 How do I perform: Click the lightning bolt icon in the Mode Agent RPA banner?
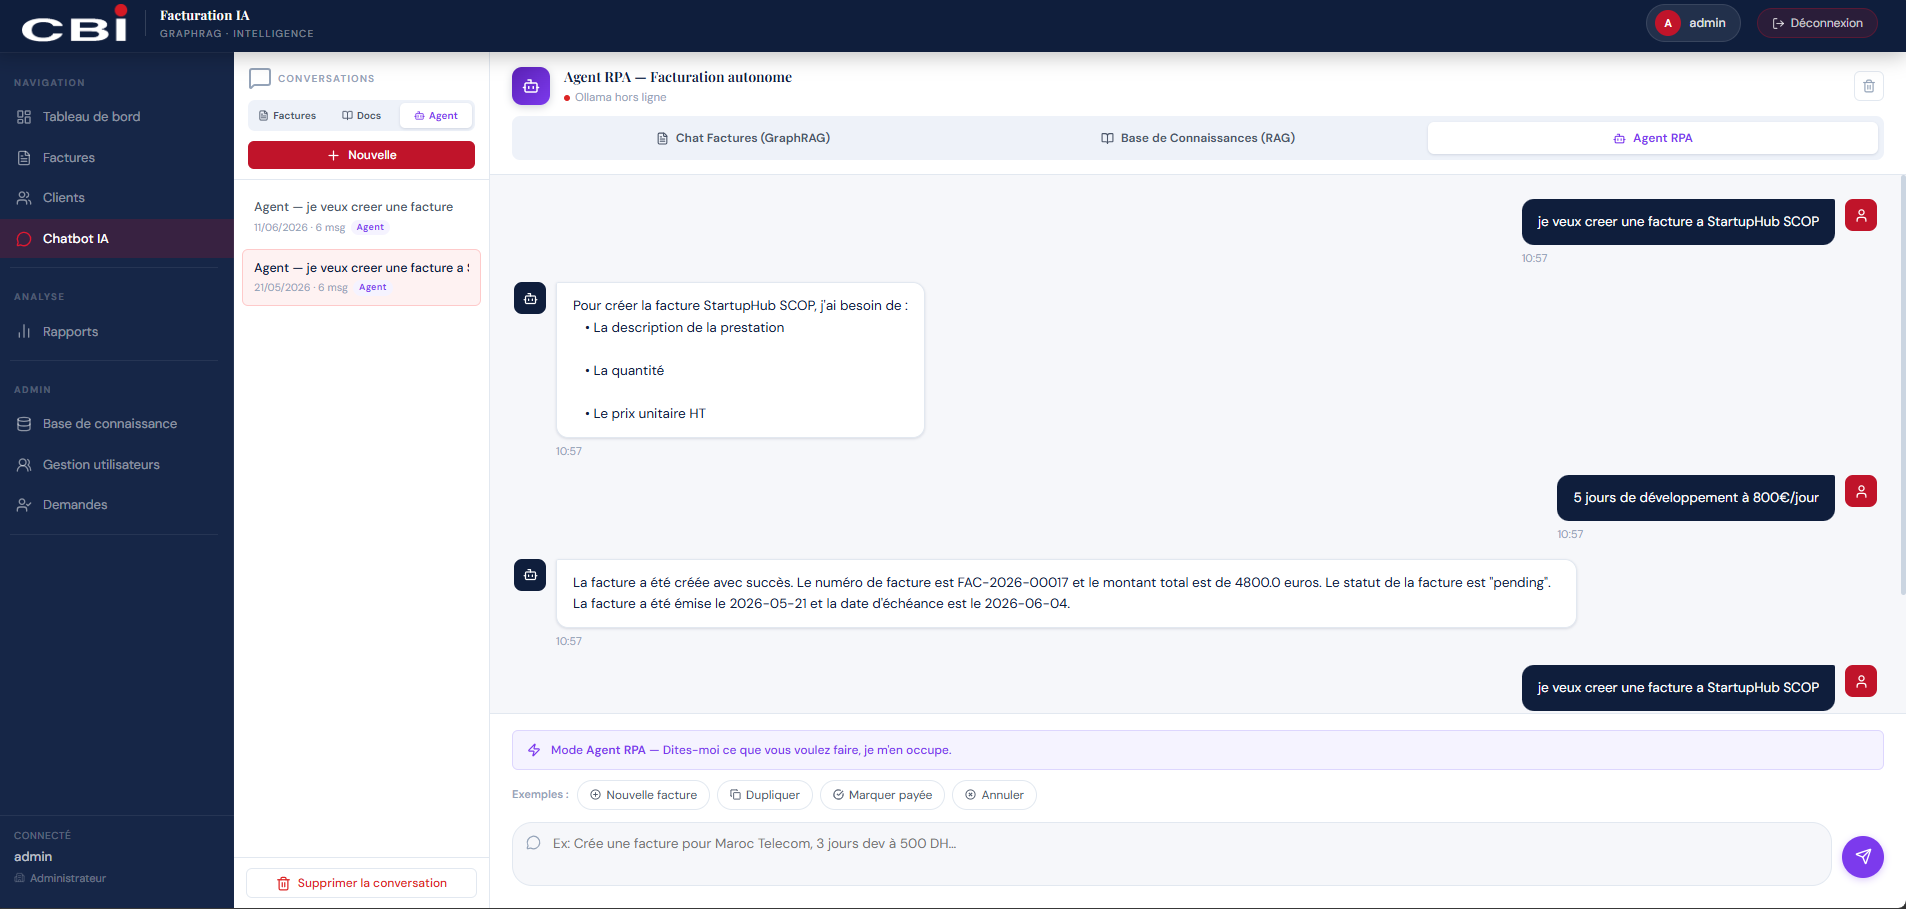[x=534, y=750]
